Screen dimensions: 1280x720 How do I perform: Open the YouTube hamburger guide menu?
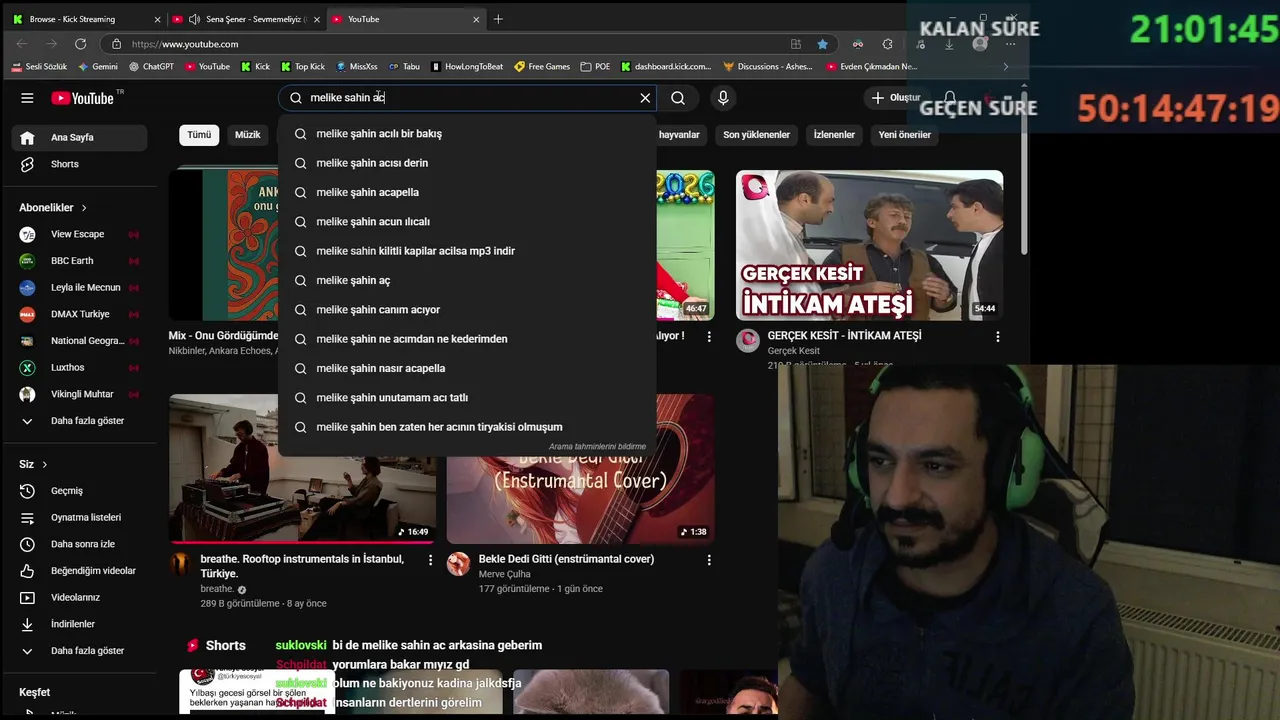point(27,98)
